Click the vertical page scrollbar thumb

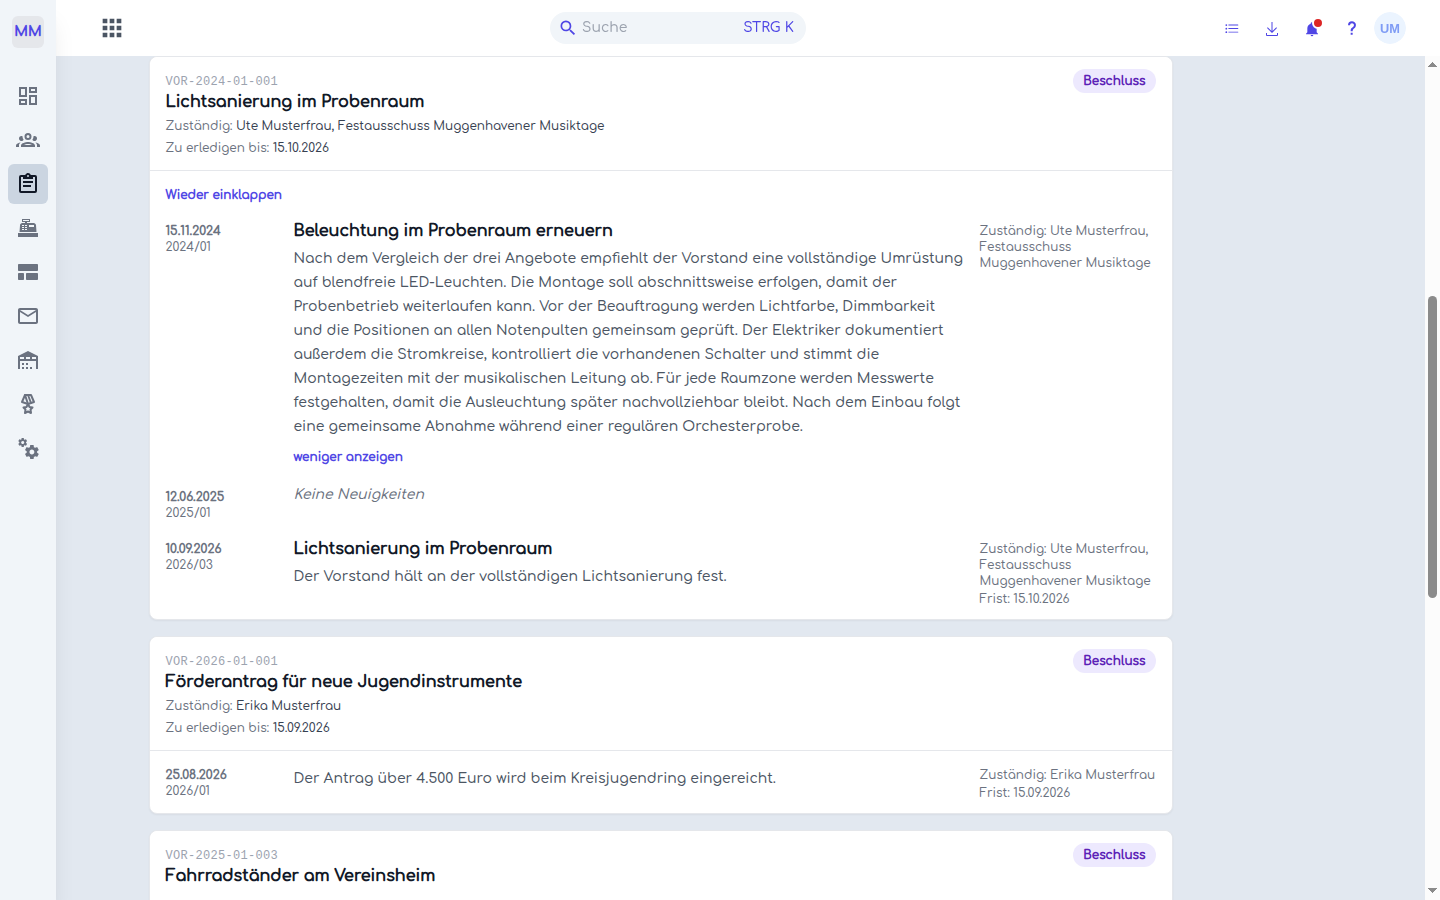pyautogui.click(x=1432, y=447)
